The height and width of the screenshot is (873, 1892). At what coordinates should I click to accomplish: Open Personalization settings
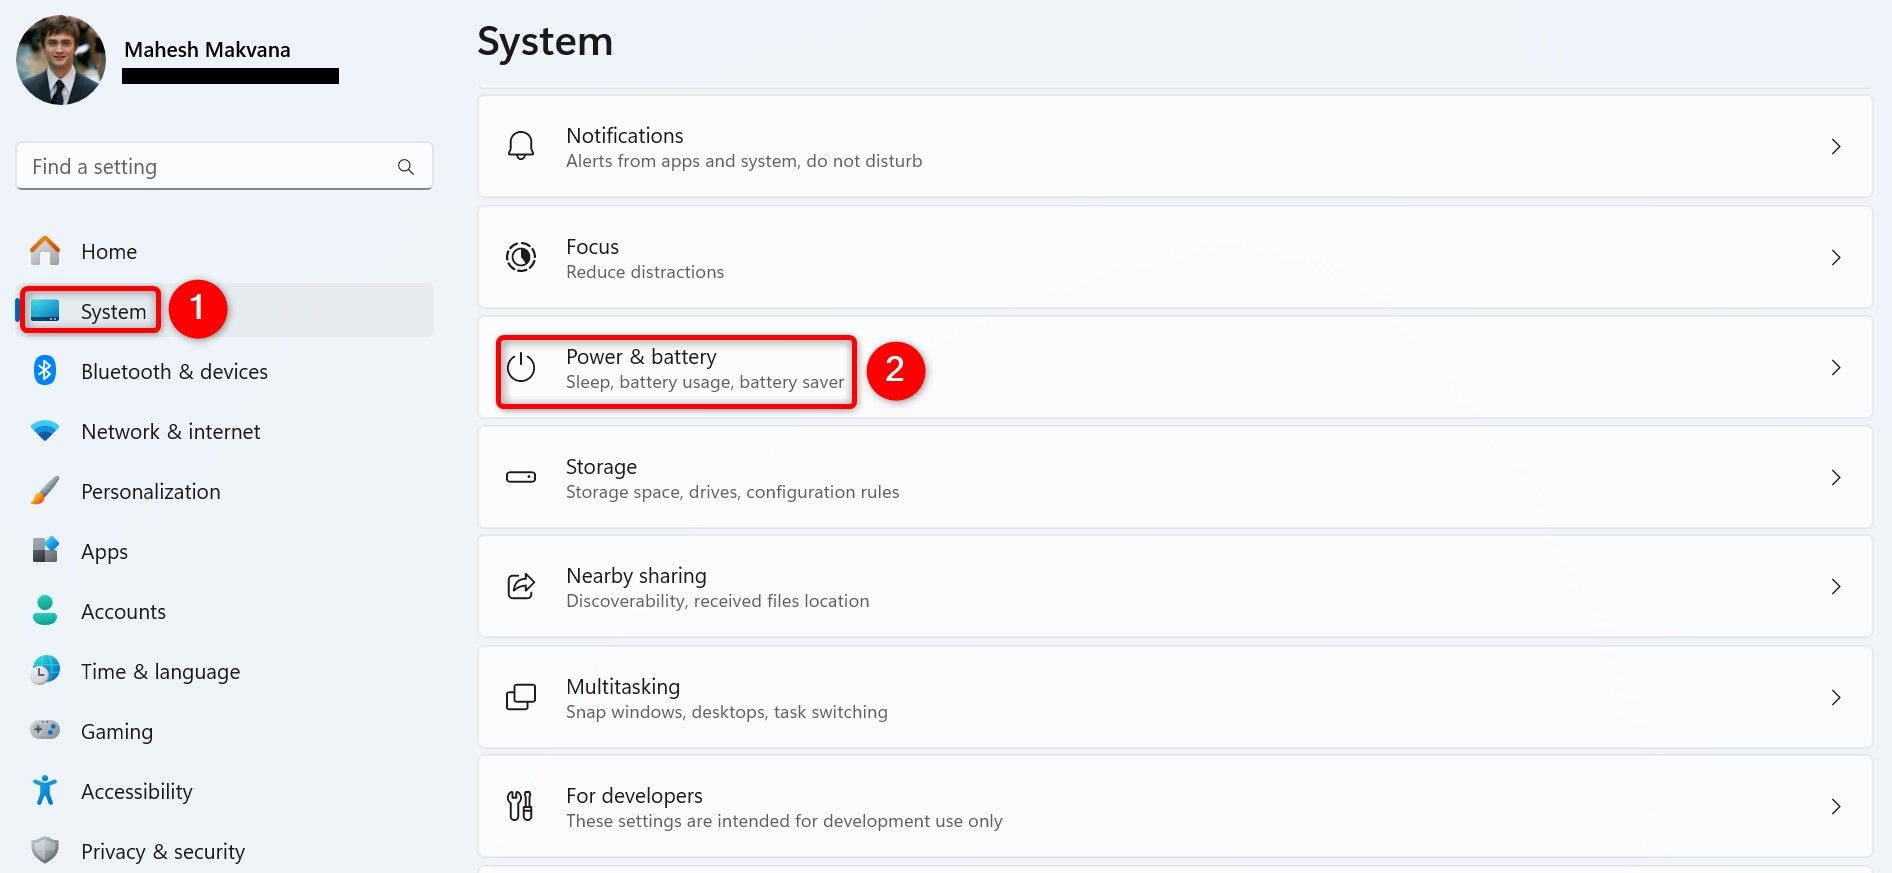pyautogui.click(x=225, y=491)
